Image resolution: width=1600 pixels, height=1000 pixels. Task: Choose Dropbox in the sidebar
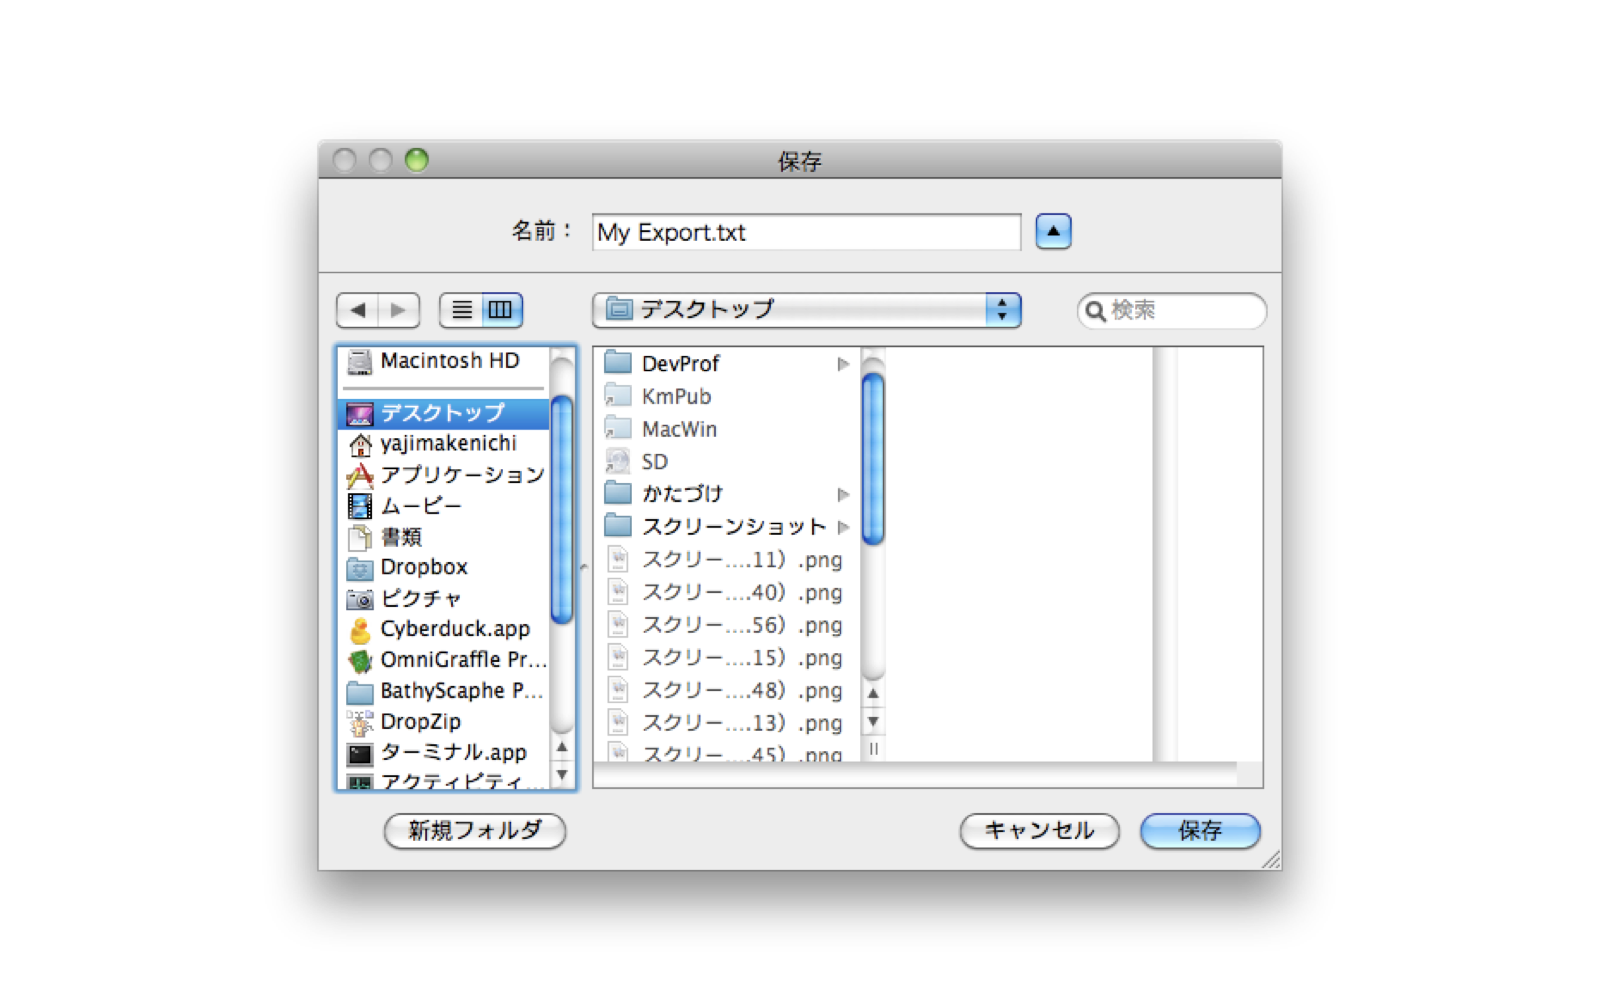tap(423, 567)
